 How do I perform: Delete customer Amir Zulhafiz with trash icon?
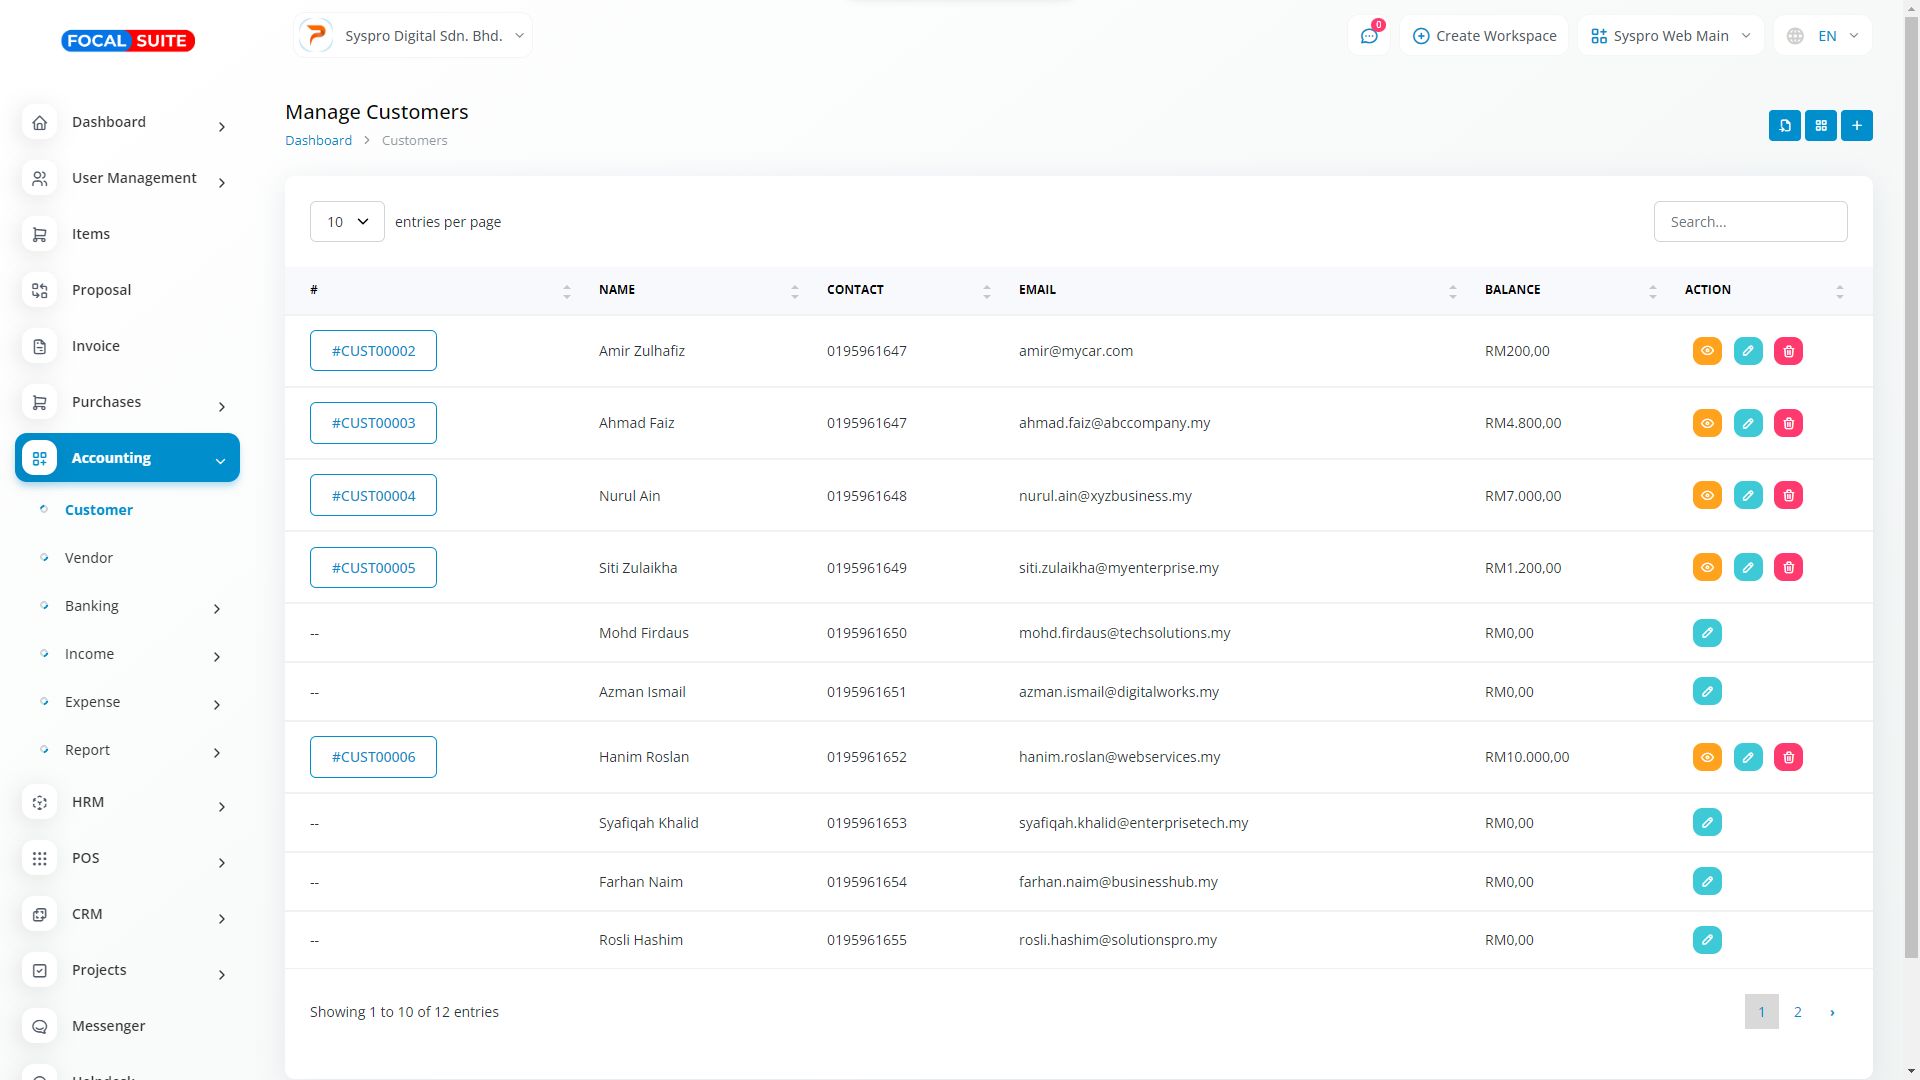[x=1788, y=351]
